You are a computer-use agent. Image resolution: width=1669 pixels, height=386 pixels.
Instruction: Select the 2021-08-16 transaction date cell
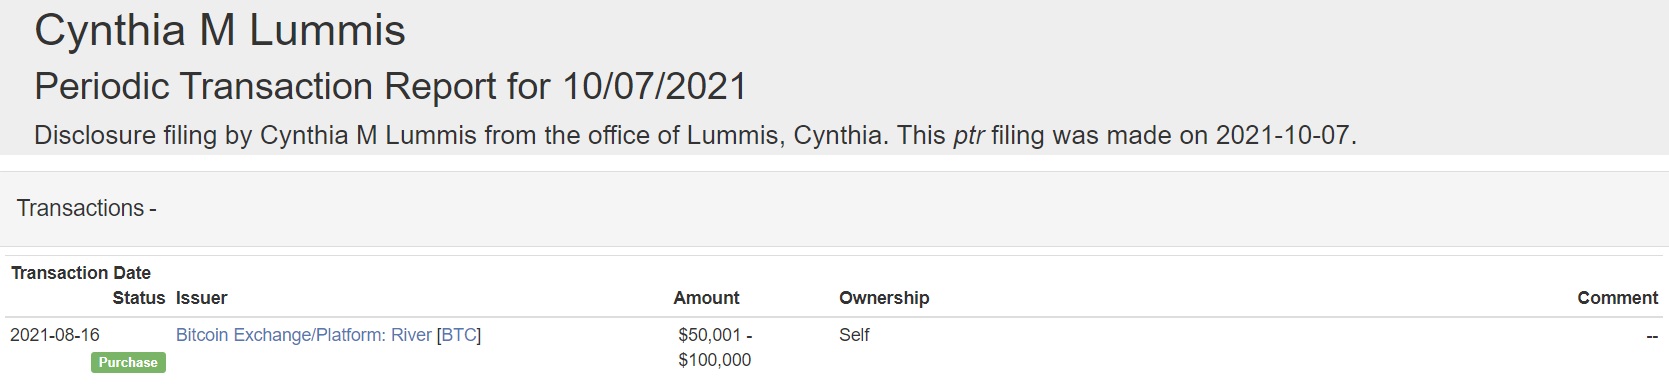(55, 335)
